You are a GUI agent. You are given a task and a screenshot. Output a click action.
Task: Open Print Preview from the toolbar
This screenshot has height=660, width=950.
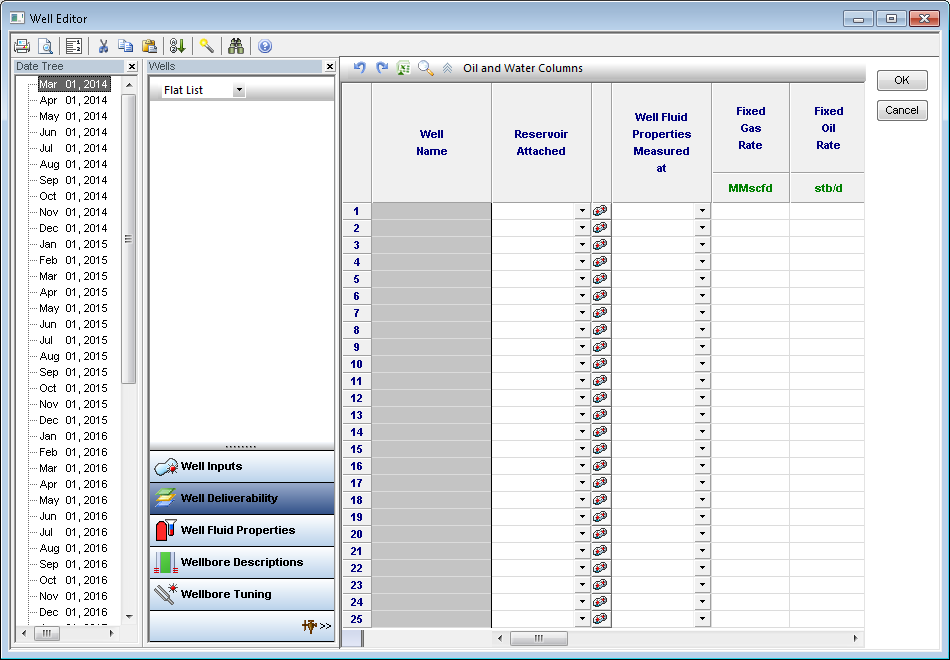pyautogui.click(x=45, y=46)
